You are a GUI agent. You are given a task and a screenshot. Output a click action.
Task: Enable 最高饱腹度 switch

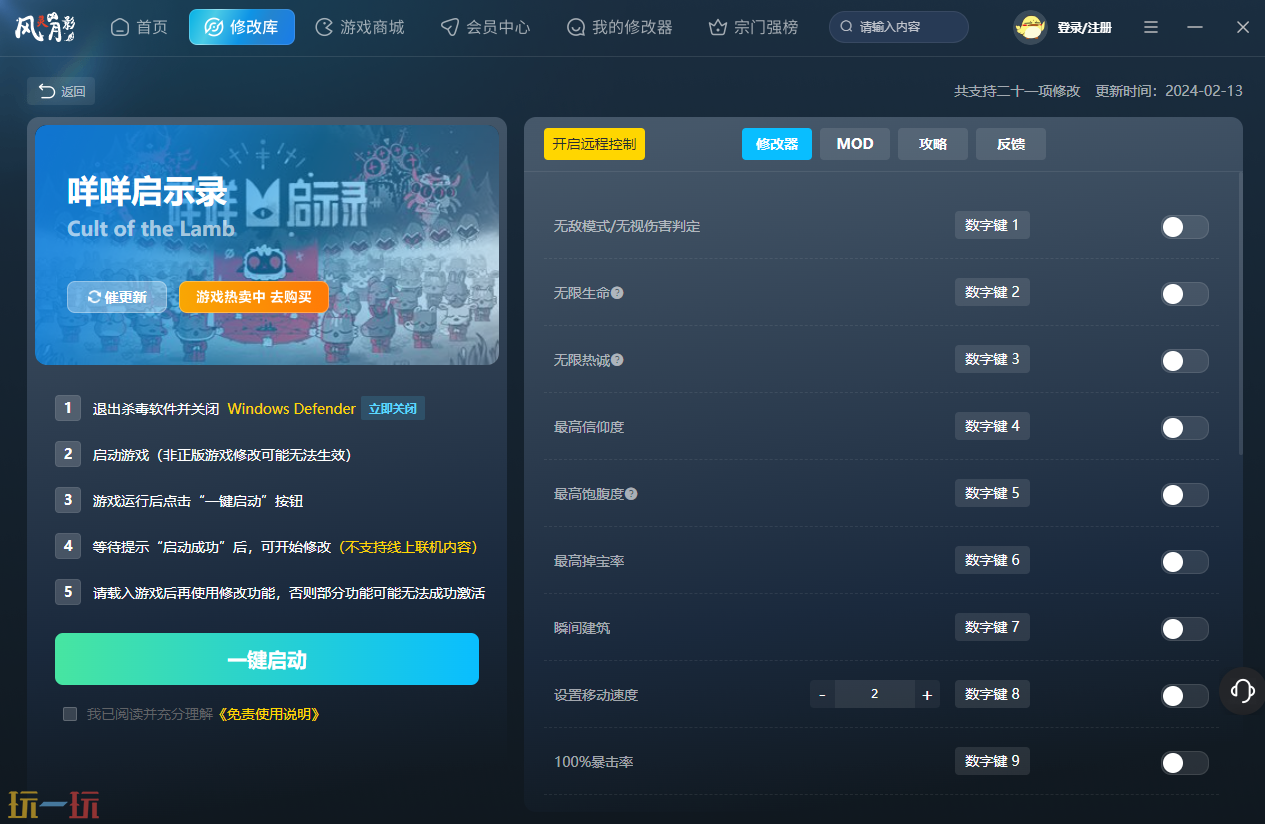coord(1185,495)
